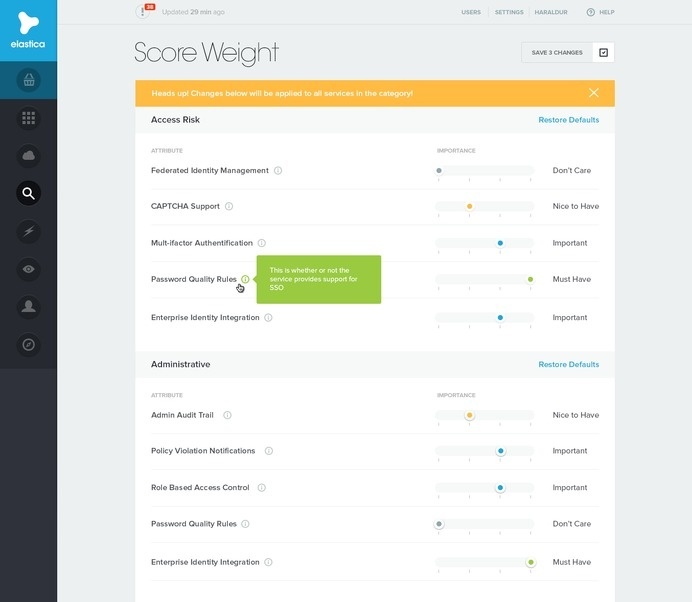Click Federated Identity Management slider handle
Viewport: 692px width, 602px height.
439,170
